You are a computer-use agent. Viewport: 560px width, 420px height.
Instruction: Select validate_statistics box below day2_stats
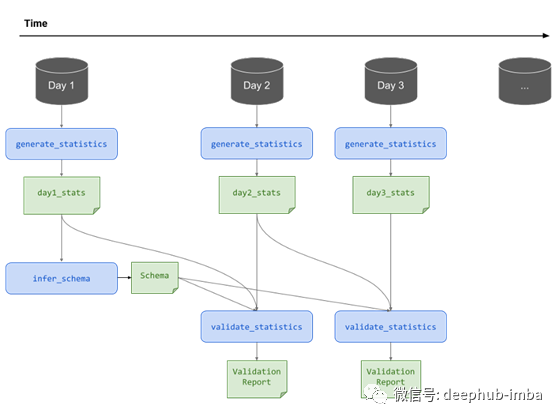point(257,327)
